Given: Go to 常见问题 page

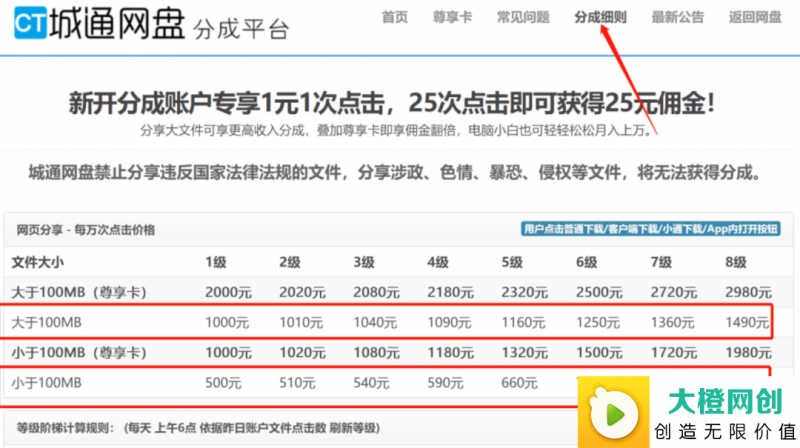Looking at the screenshot, I should point(523,17).
